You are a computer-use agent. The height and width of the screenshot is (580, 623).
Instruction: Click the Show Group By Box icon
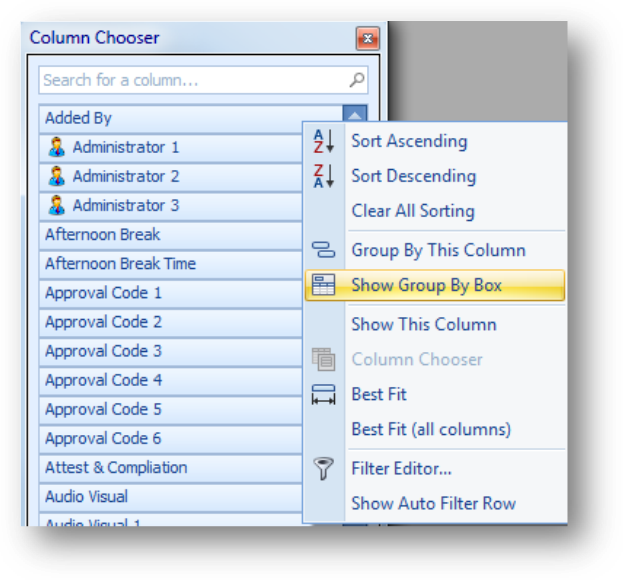click(323, 285)
